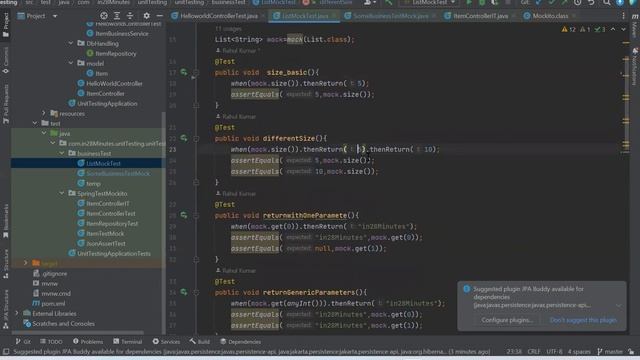
Task: Open the Problems tool window
Action: click(x=88, y=342)
